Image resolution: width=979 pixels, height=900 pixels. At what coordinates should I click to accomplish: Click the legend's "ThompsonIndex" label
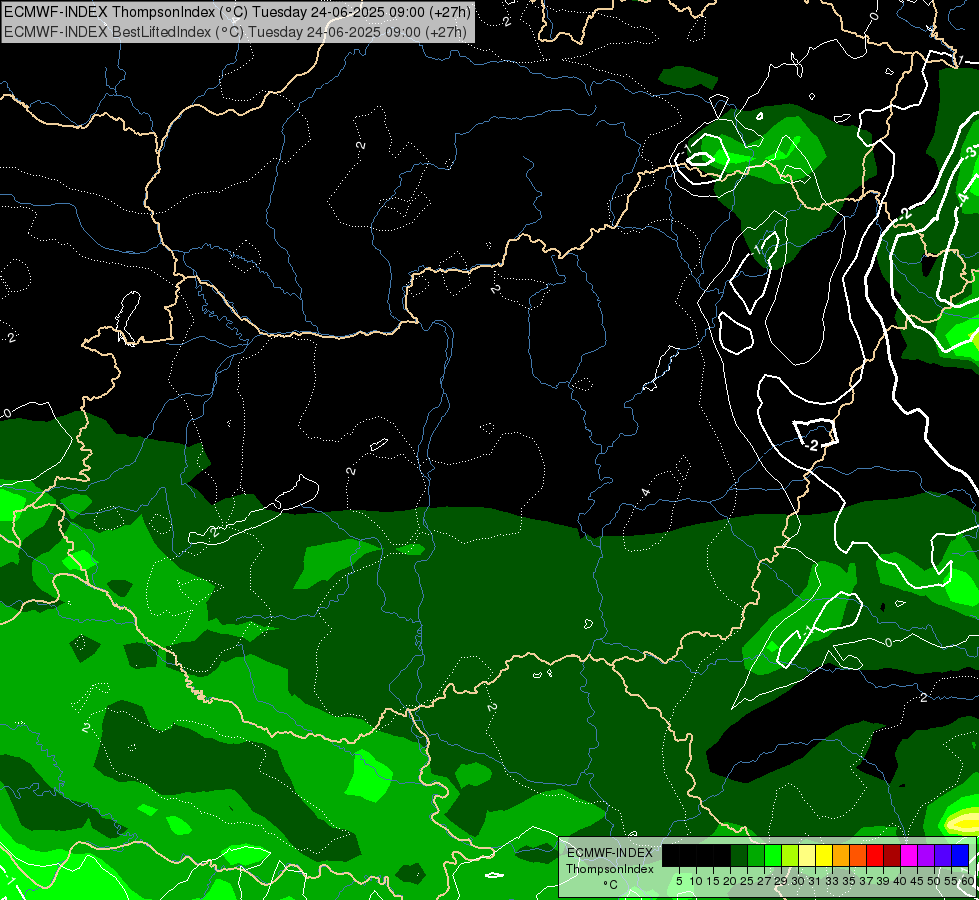pos(610,869)
